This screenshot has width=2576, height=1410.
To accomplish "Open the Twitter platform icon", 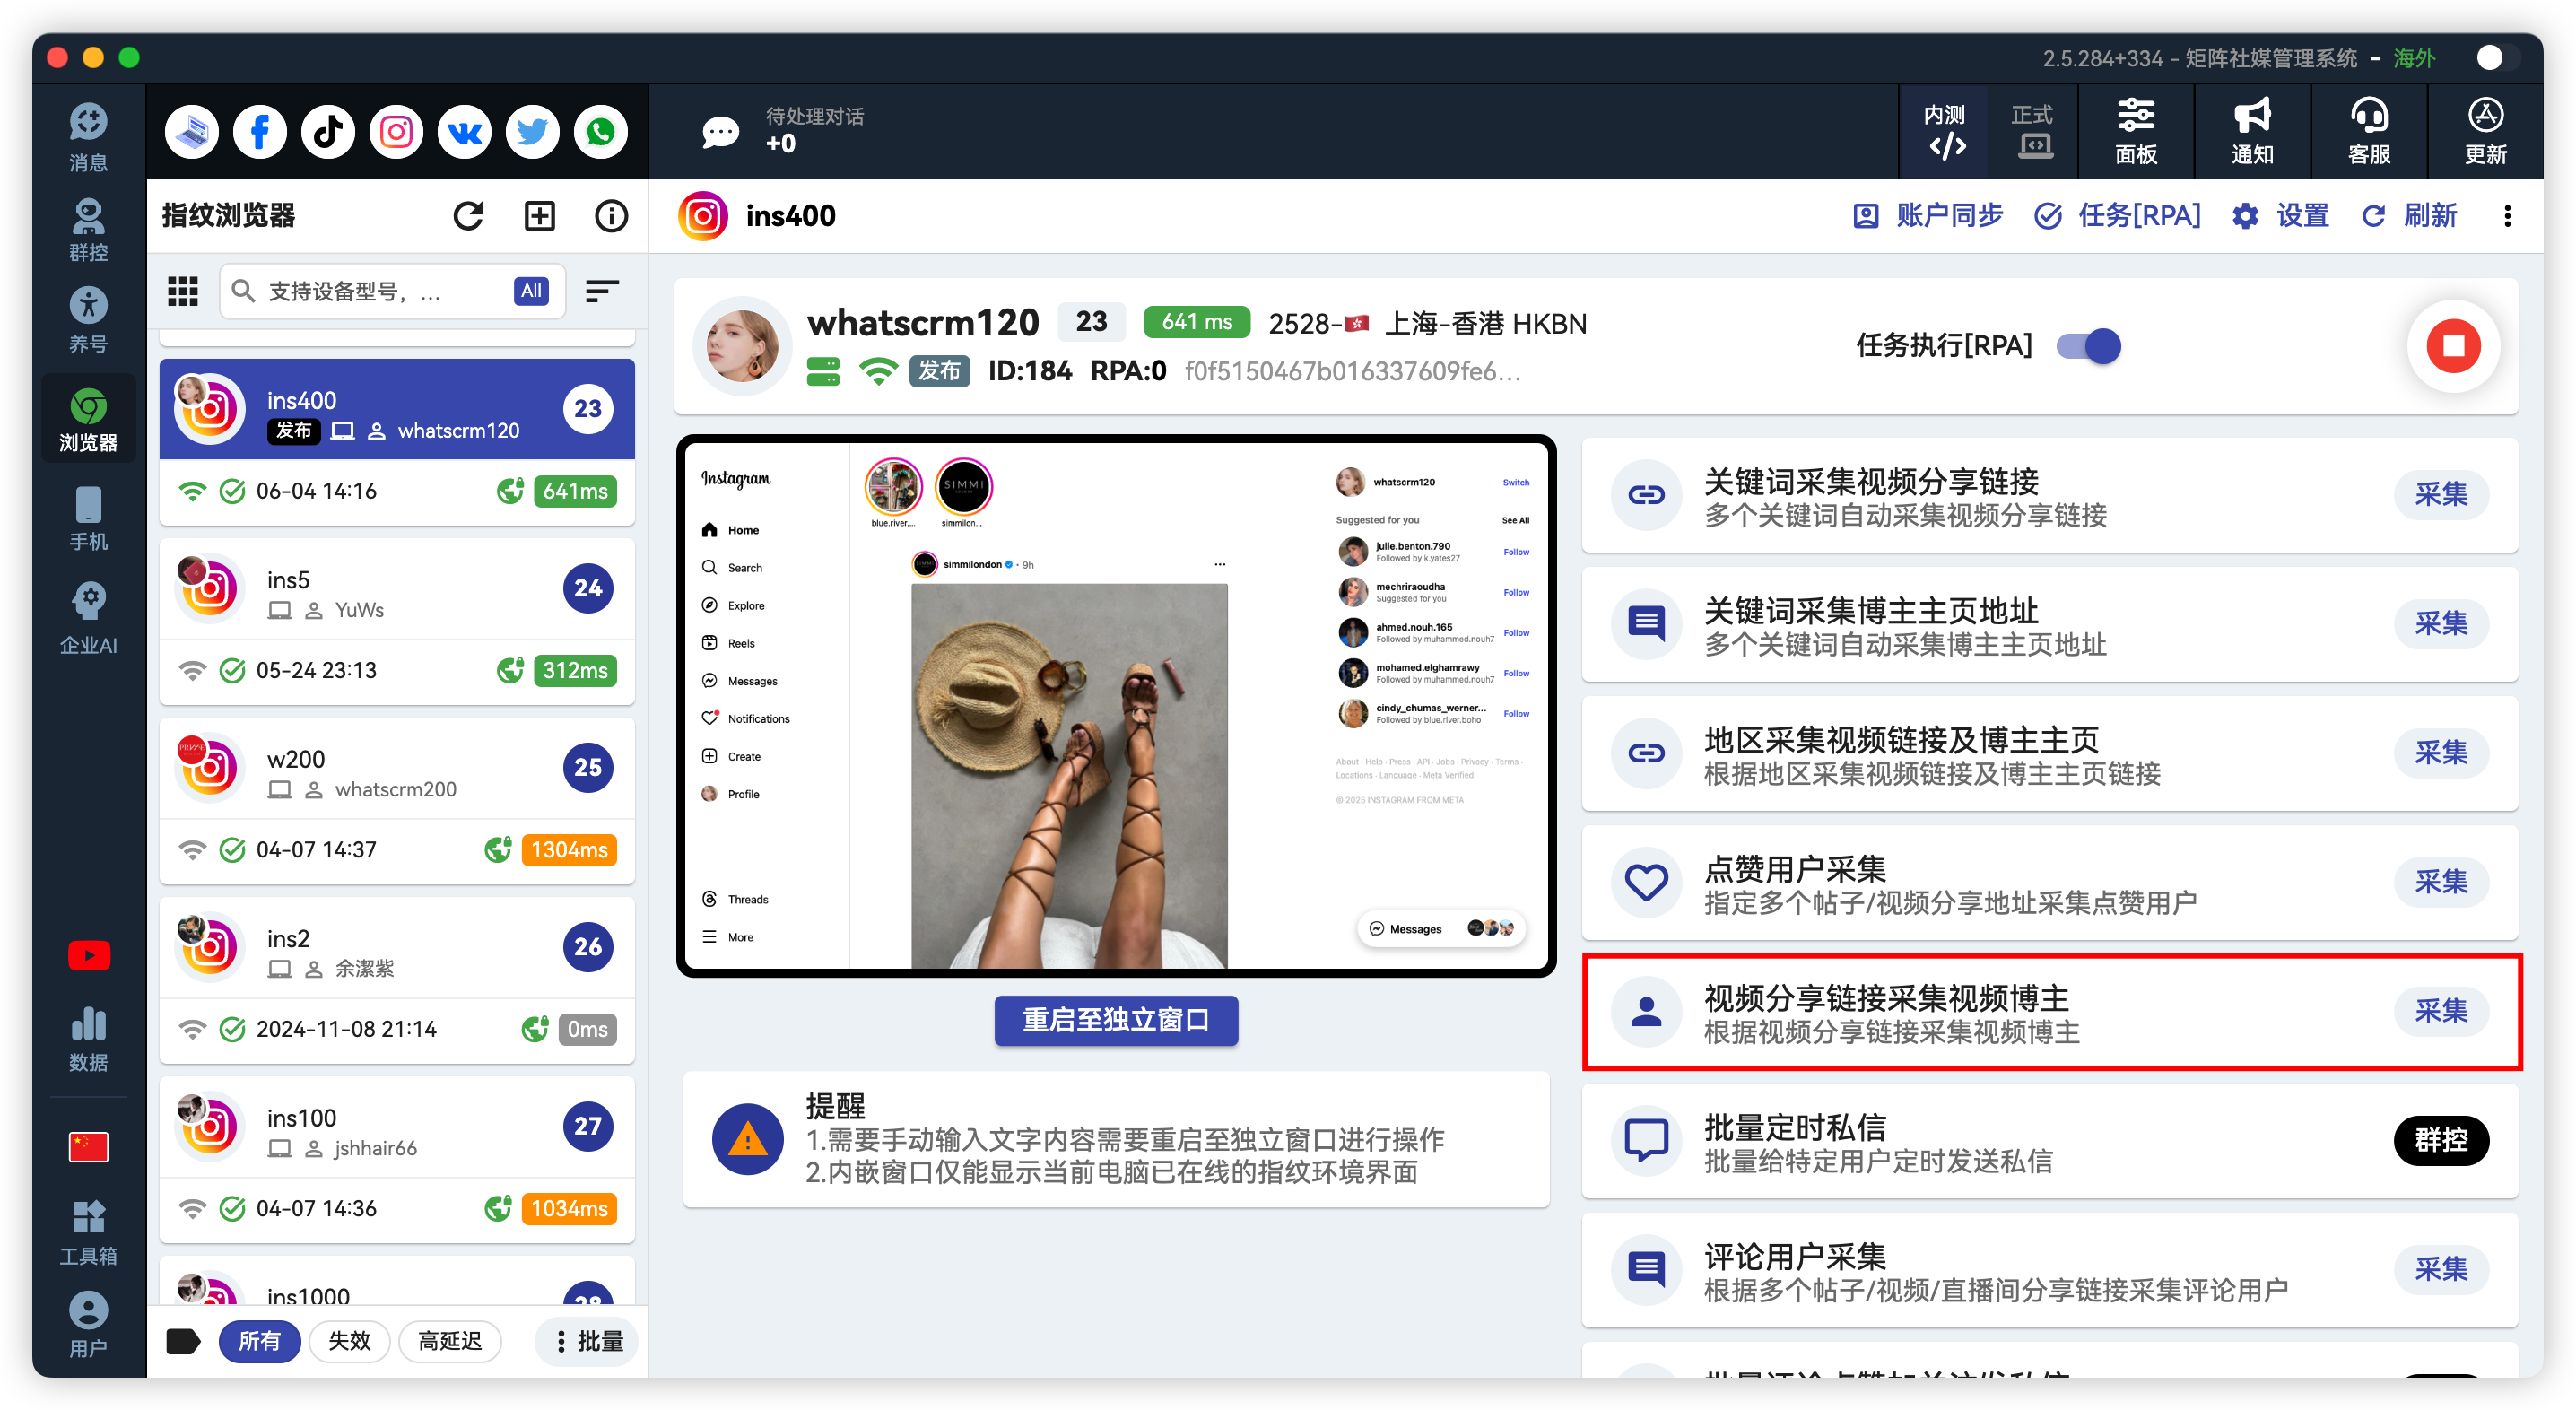I will 532,132.
